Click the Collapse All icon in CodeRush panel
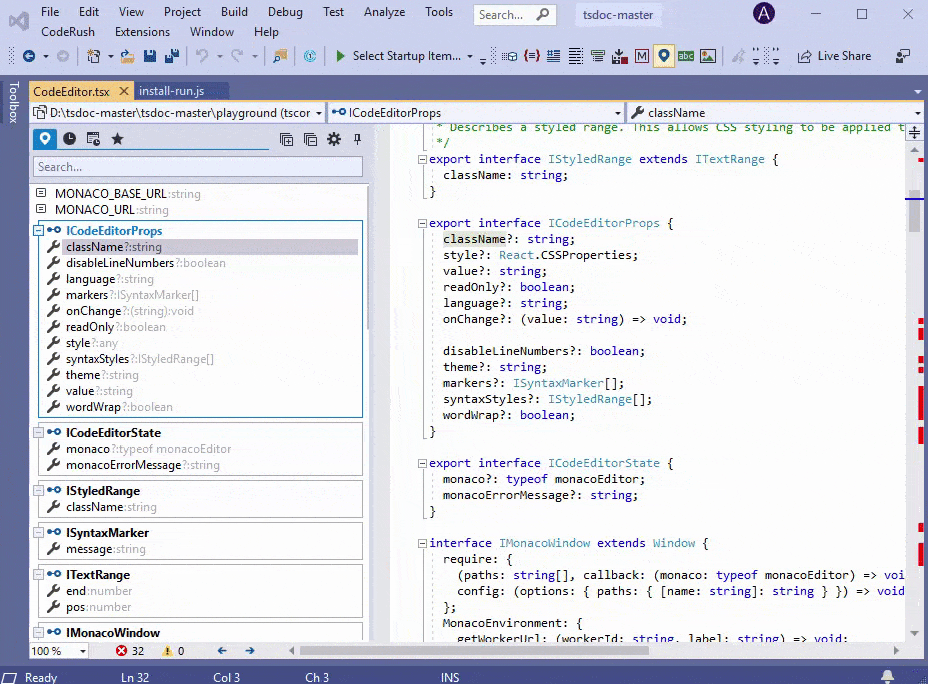Image resolution: width=928 pixels, height=684 pixels. (x=310, y=141)
